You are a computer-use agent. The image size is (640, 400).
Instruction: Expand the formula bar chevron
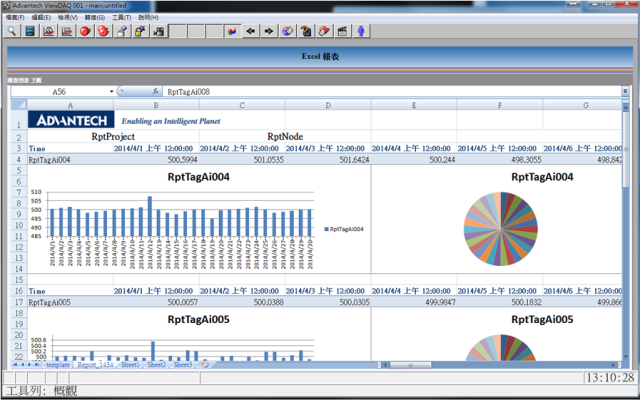[625, 91]
